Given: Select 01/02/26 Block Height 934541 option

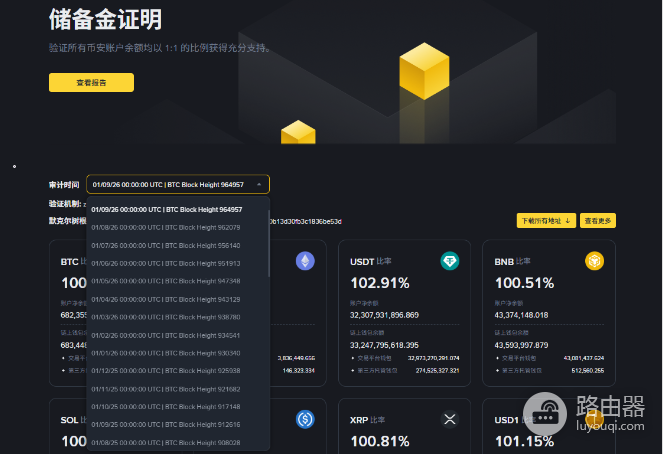Looking at the screenshot, I should tap(166, 335).
